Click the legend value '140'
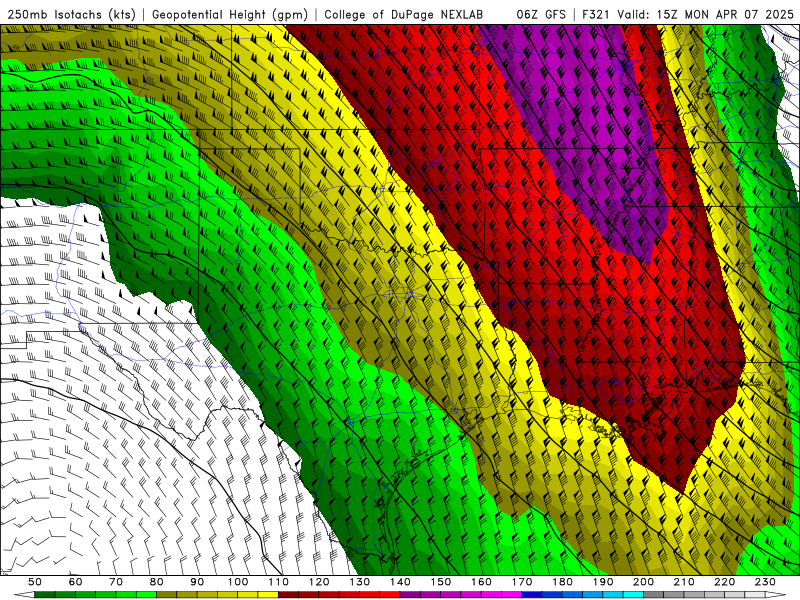 click(400, 582)
